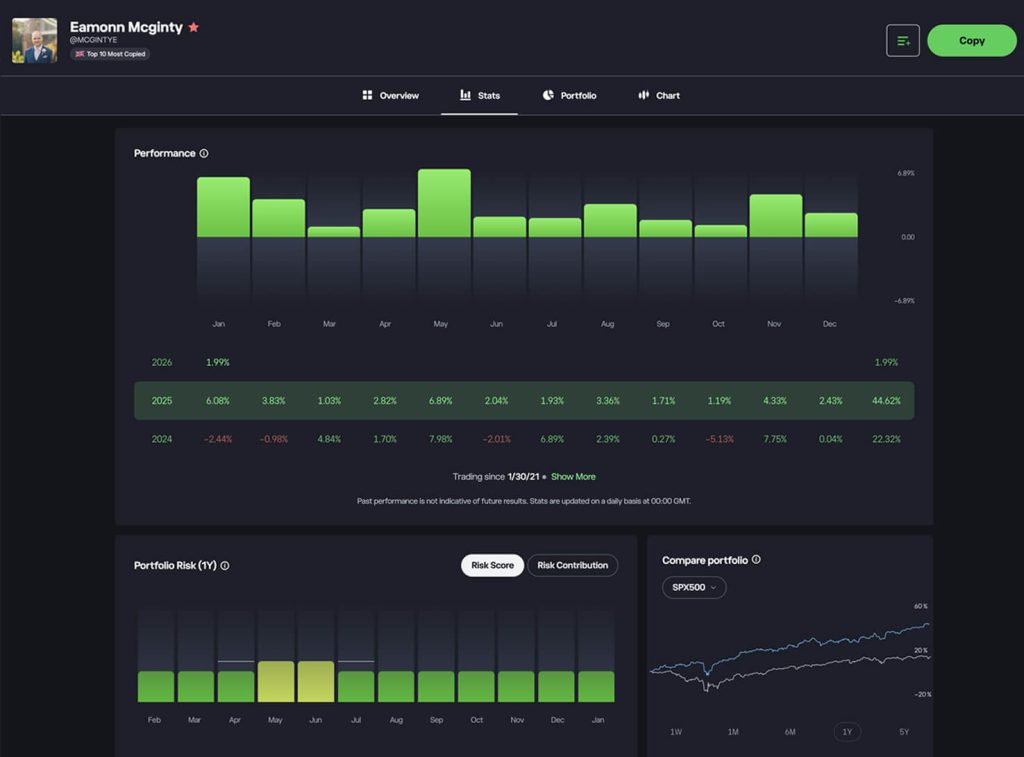Expand history with Show More
This screenshot has height=757, width=1024.
click(573, 477)
